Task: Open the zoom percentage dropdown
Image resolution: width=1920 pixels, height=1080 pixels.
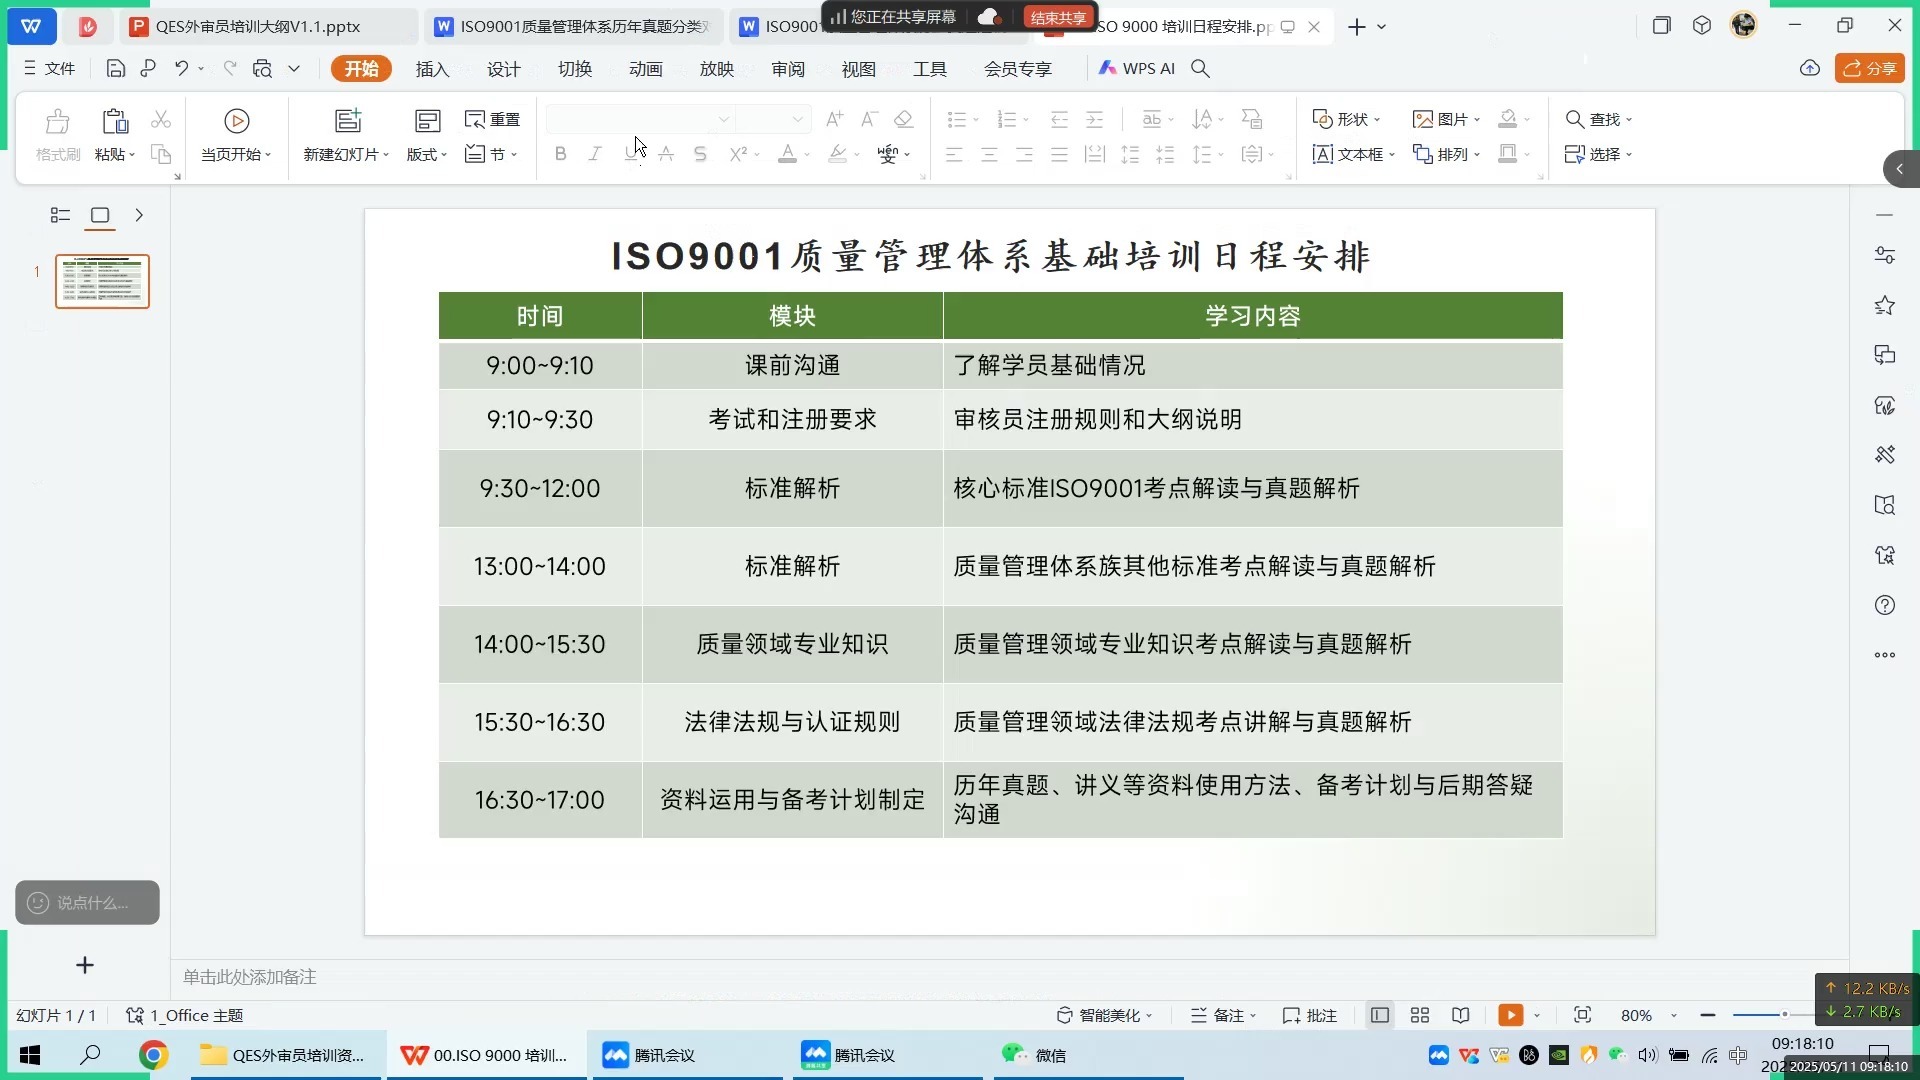Action: [x=1674, y=1016]
